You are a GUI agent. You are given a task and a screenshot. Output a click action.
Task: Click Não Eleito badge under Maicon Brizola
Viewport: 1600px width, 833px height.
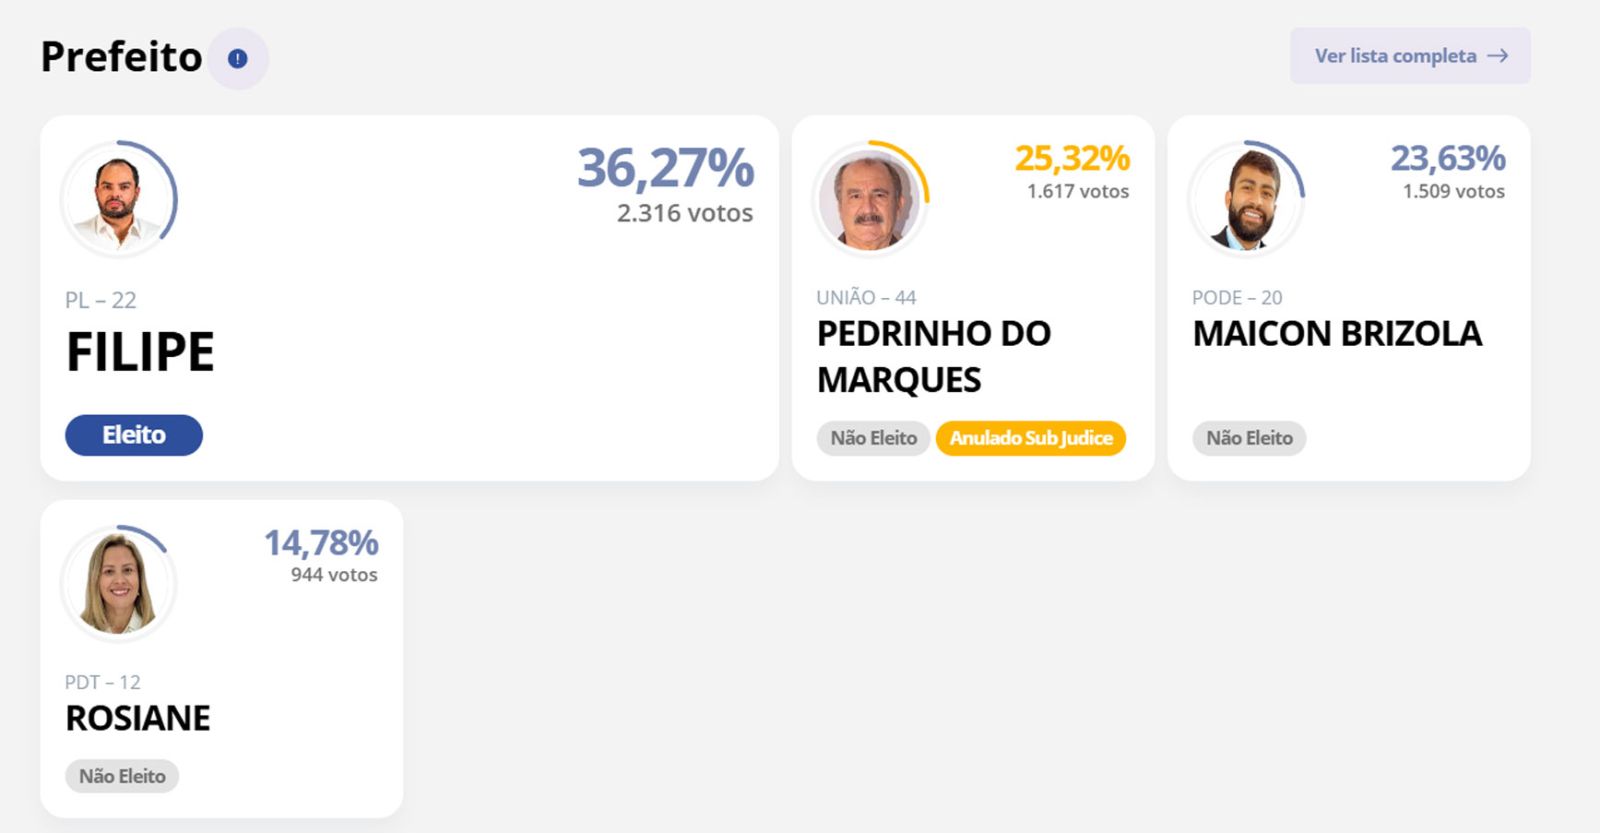tap(1249, 438)
